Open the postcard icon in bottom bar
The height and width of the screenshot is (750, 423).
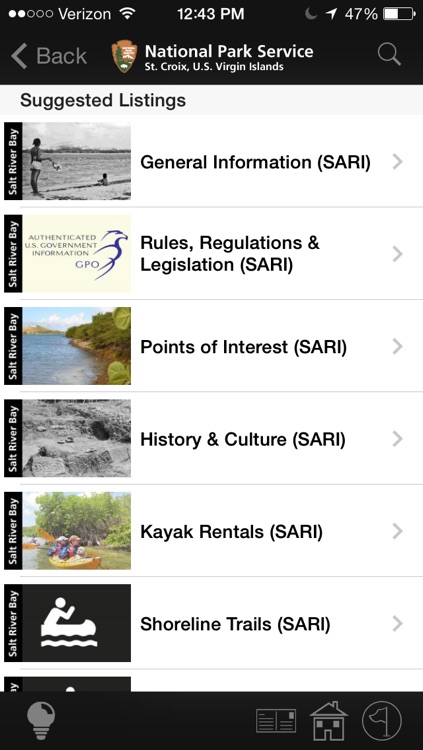pyautogui.click(x=276, y=721)
